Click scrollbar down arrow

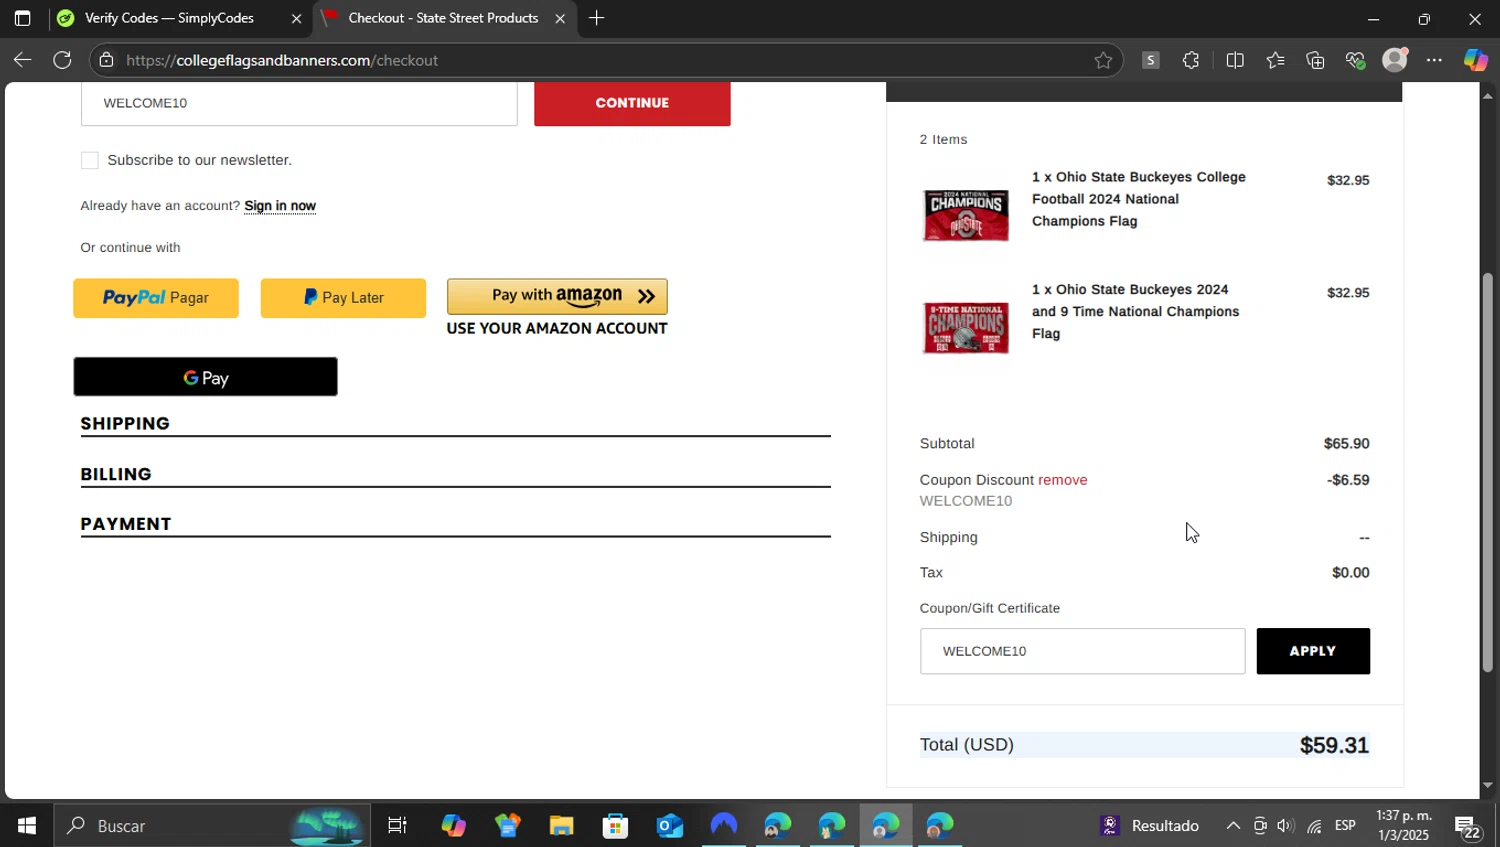[1488, 786]
